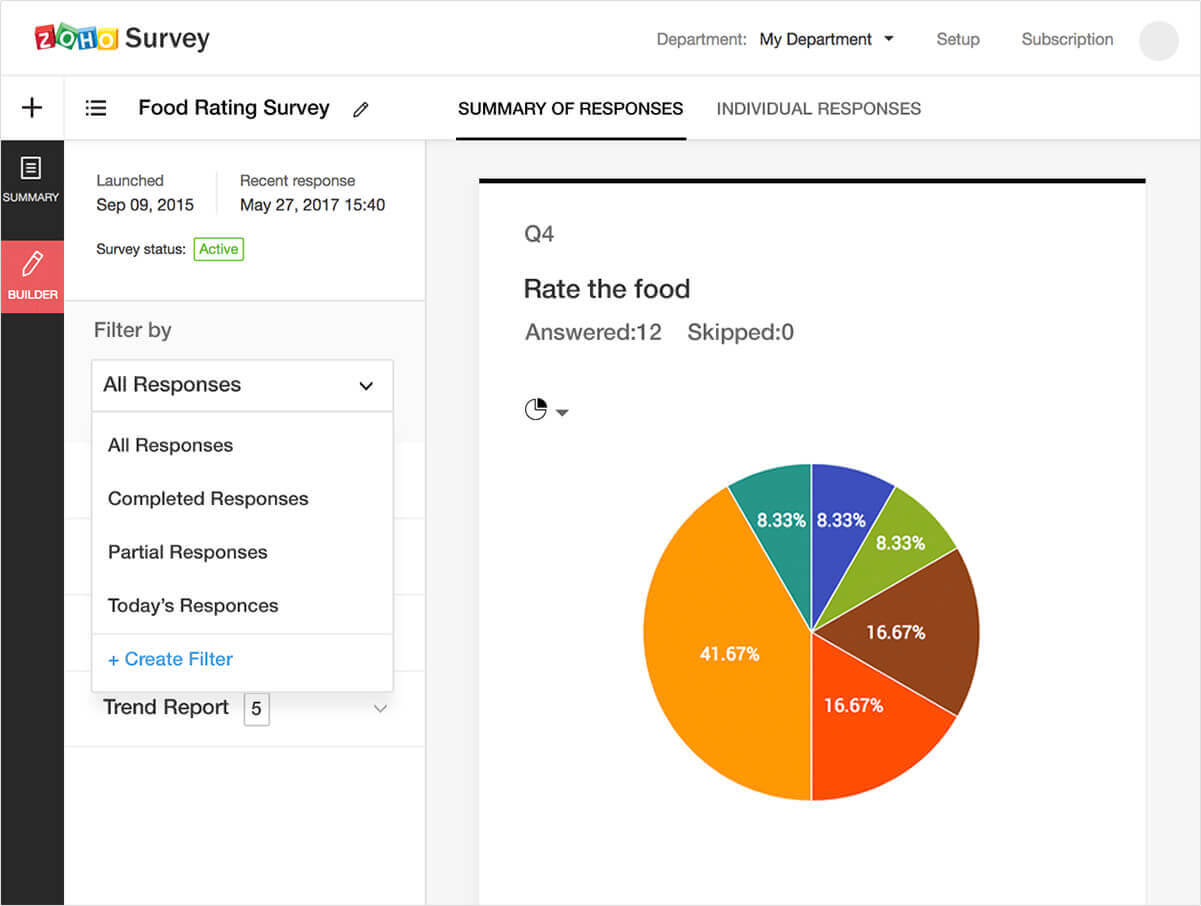Image resolution: width=1201 pixels, height=906 pixels.
Task: Select the SUMMARY OF RESPONSES tab
Action: (x=570, y=108)
